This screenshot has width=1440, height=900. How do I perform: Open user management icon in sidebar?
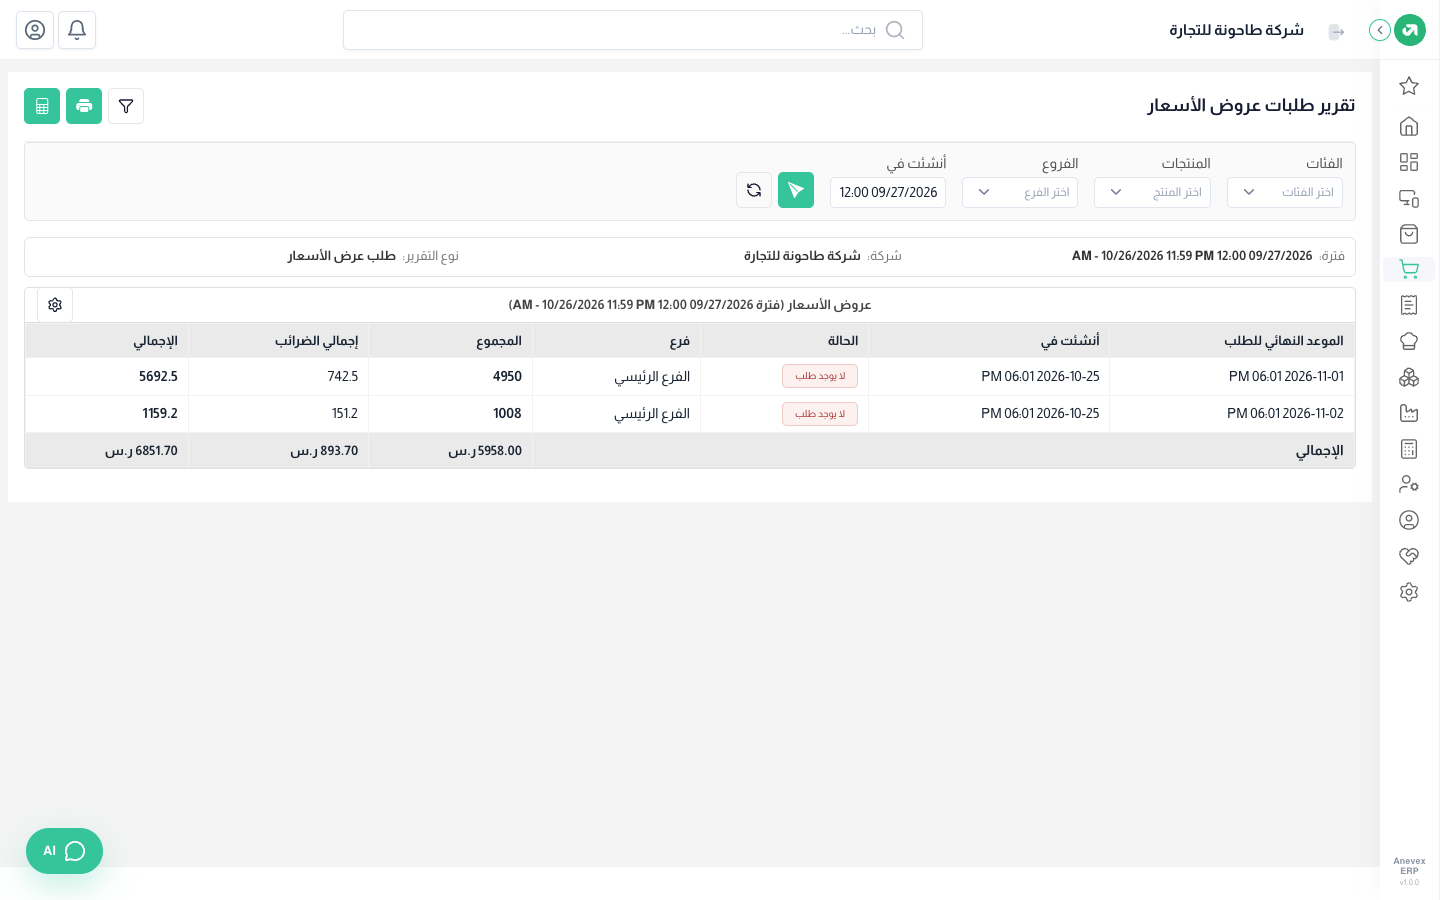click(1409, 484)
